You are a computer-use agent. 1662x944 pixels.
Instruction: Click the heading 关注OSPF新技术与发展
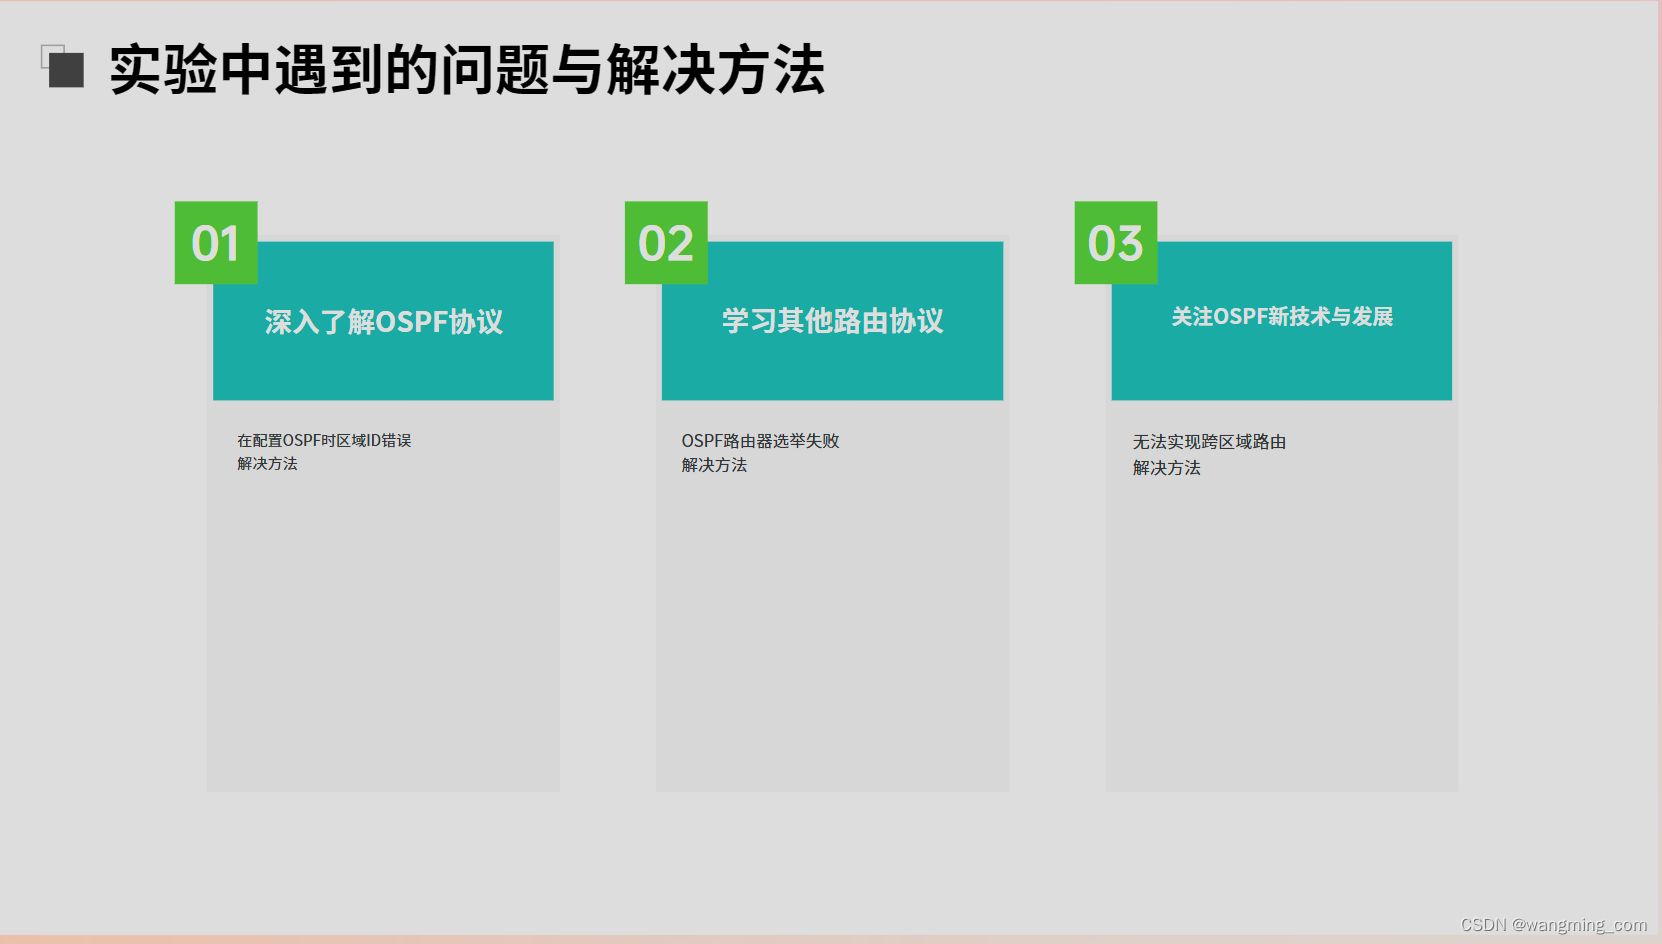click(x=1282, y=317)
